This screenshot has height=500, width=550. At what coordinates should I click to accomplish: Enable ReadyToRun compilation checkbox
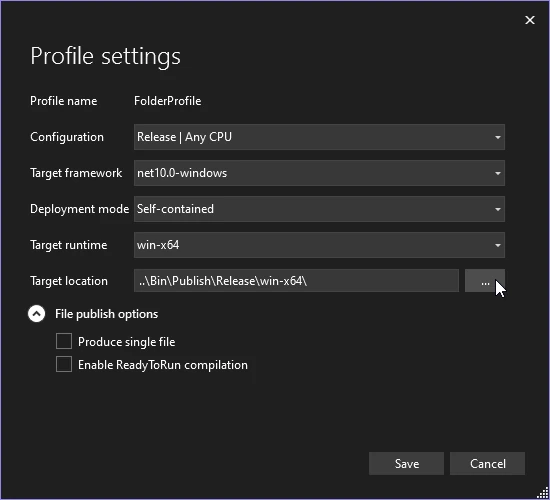(x=64, y=364)
